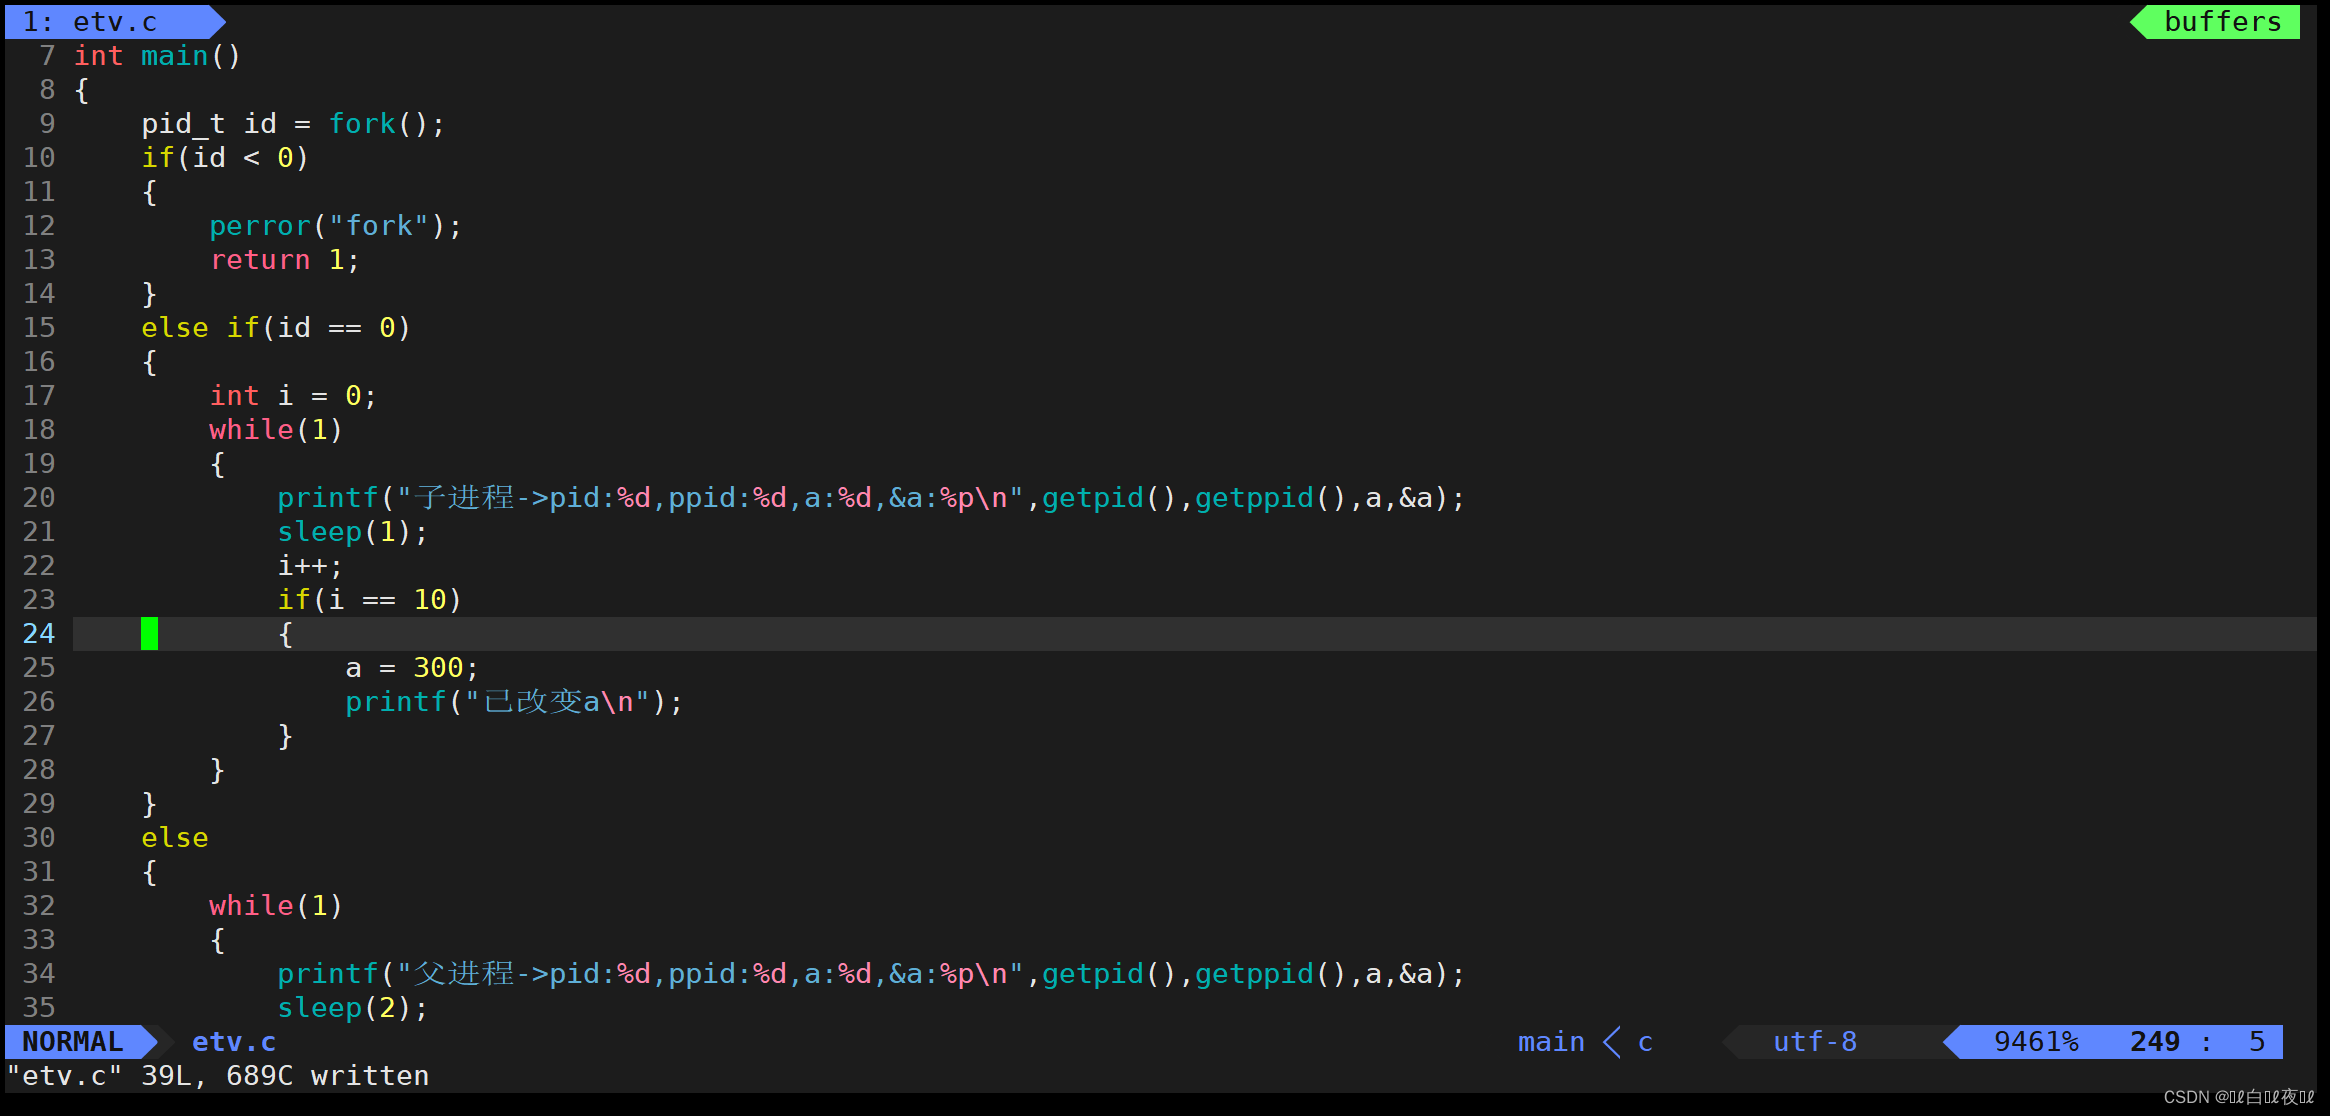Click 'while(1)' on line 18
Viewport: 2330px width, 1116px height.
click(x=276, y=430)
